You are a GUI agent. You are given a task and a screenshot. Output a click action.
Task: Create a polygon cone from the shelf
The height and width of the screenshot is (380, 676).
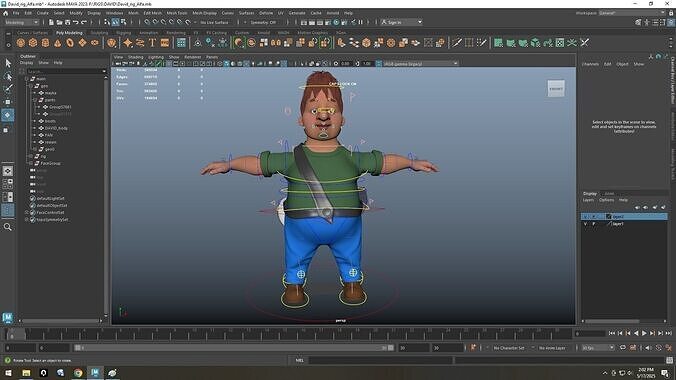[x=58, y=43]
